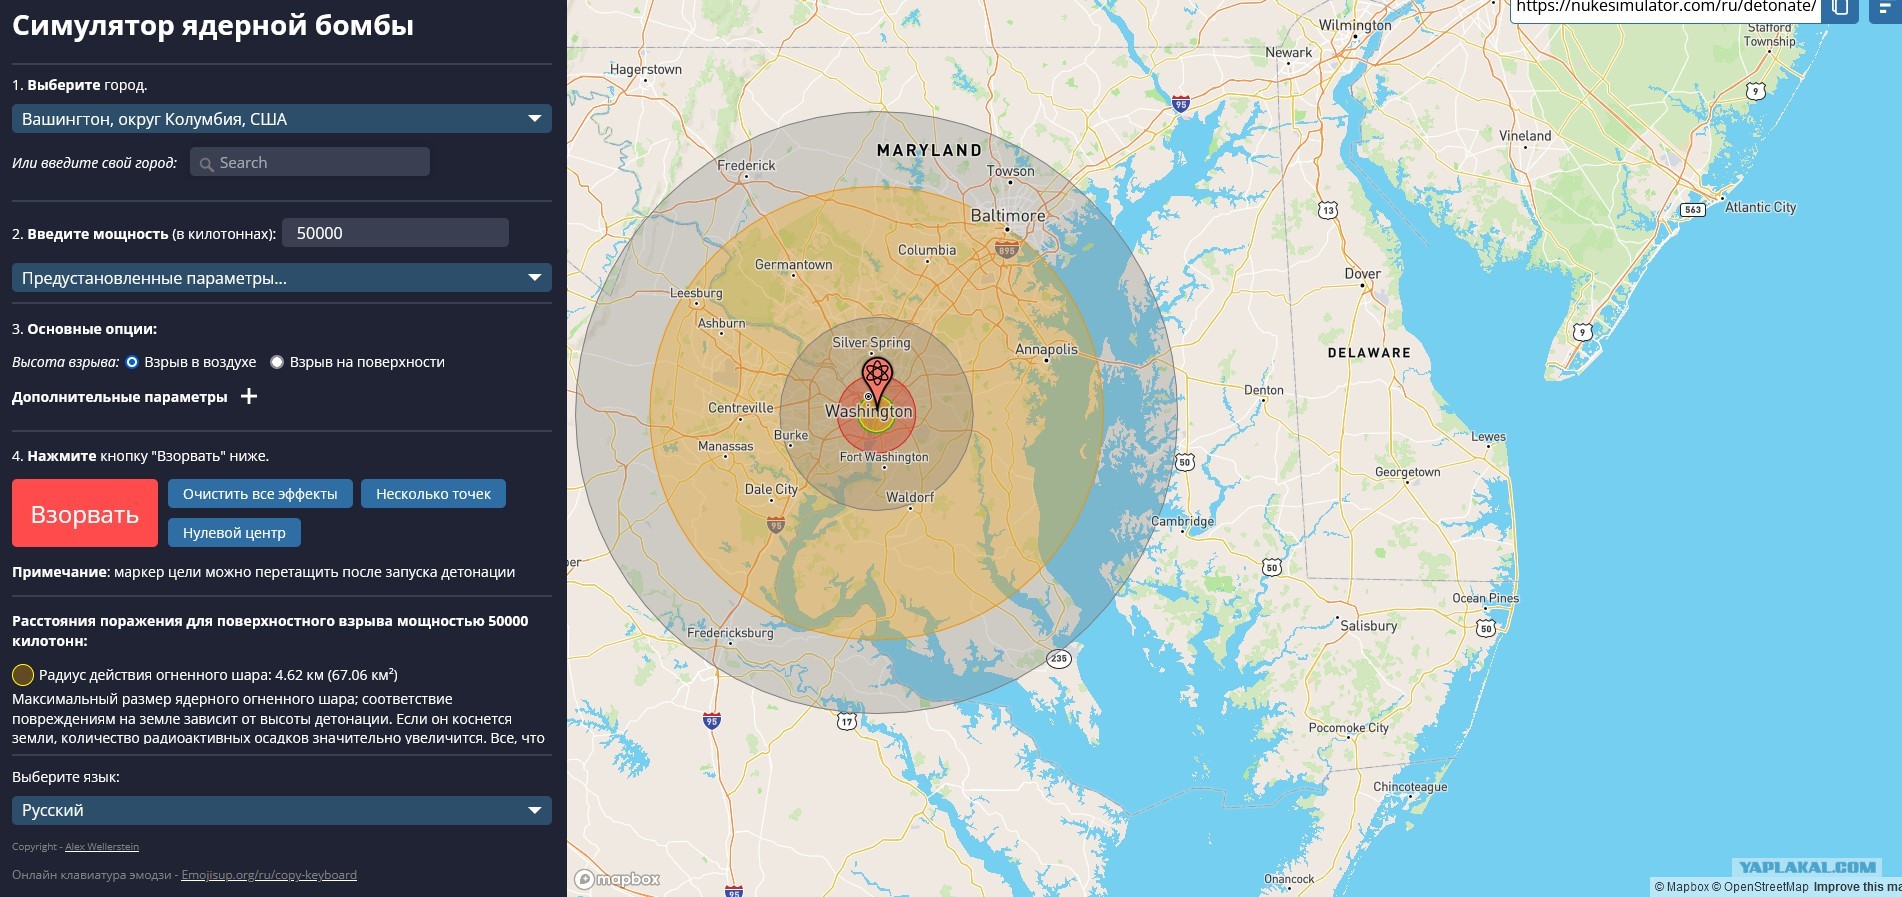Image resolution: width=1902 pixels, height=897 pixels.
Task: Click the Dale City label on the map
Action: click(771, 489)
